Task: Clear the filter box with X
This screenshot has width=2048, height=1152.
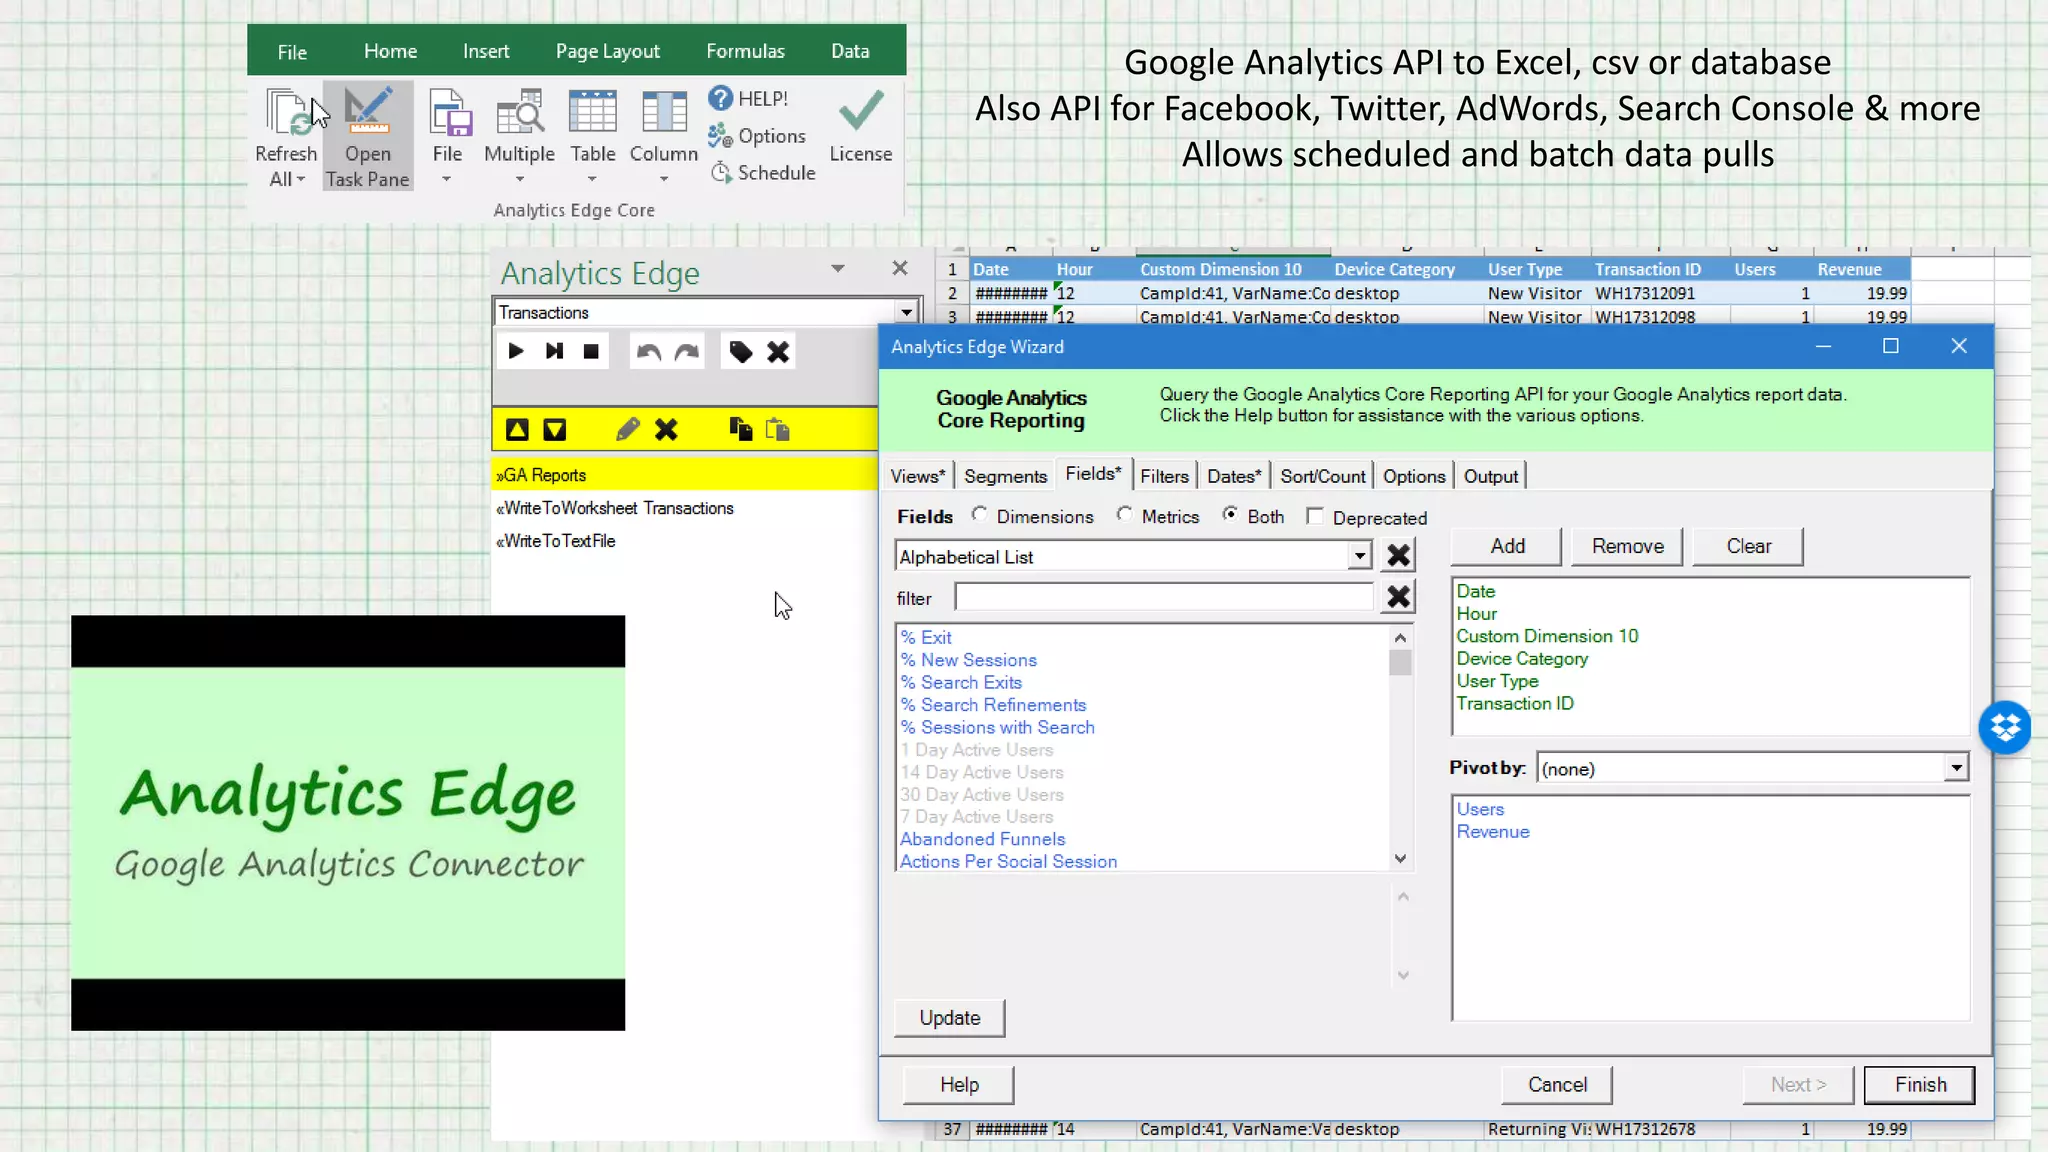Action: coord(1398,597)
